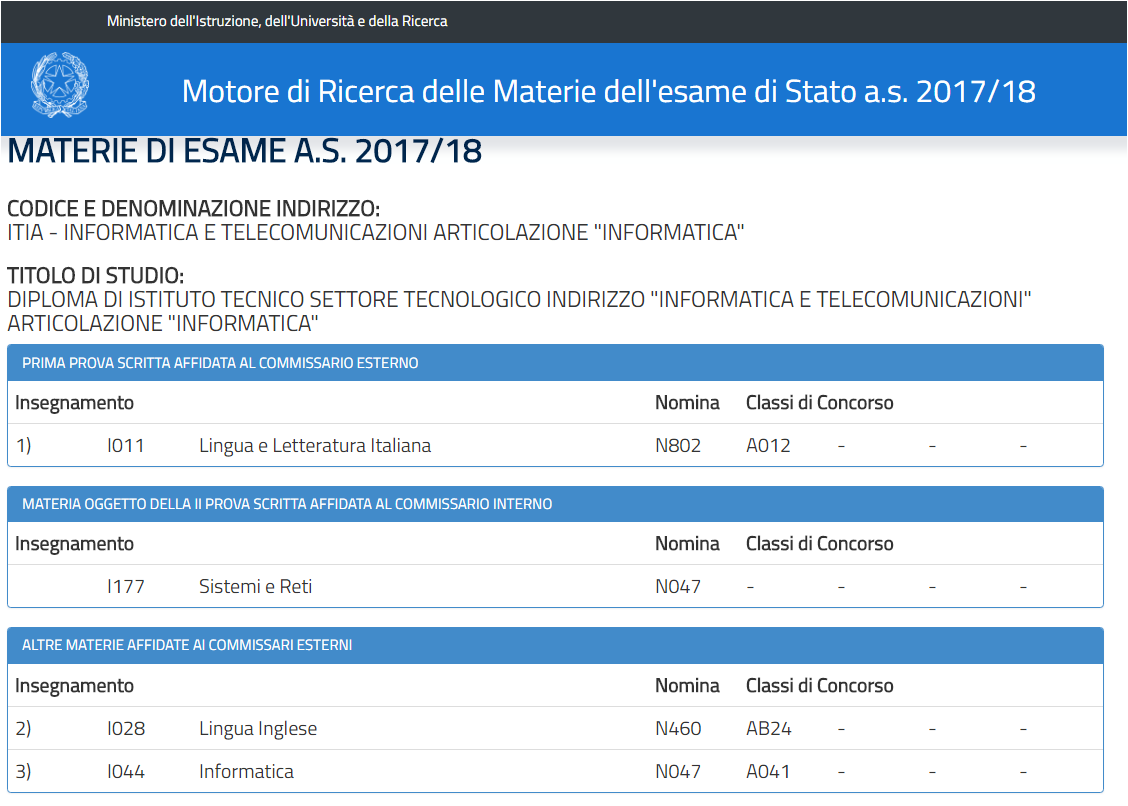This screenshot has width=1128, height=806.
Task: Click Insegnamento column header in first table
Action: (x=74, y=402)
